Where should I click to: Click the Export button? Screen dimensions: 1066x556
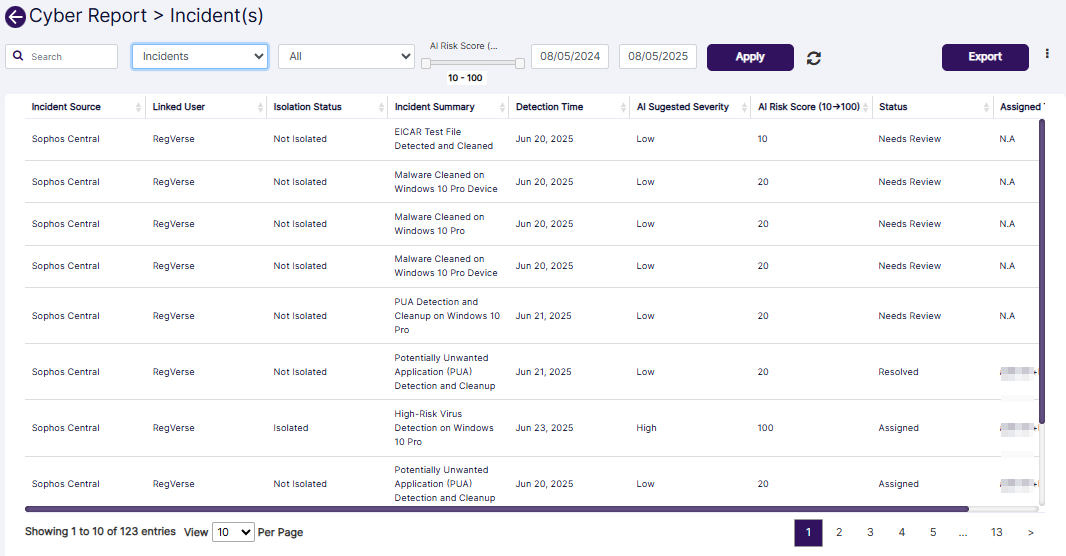point(985,57)
